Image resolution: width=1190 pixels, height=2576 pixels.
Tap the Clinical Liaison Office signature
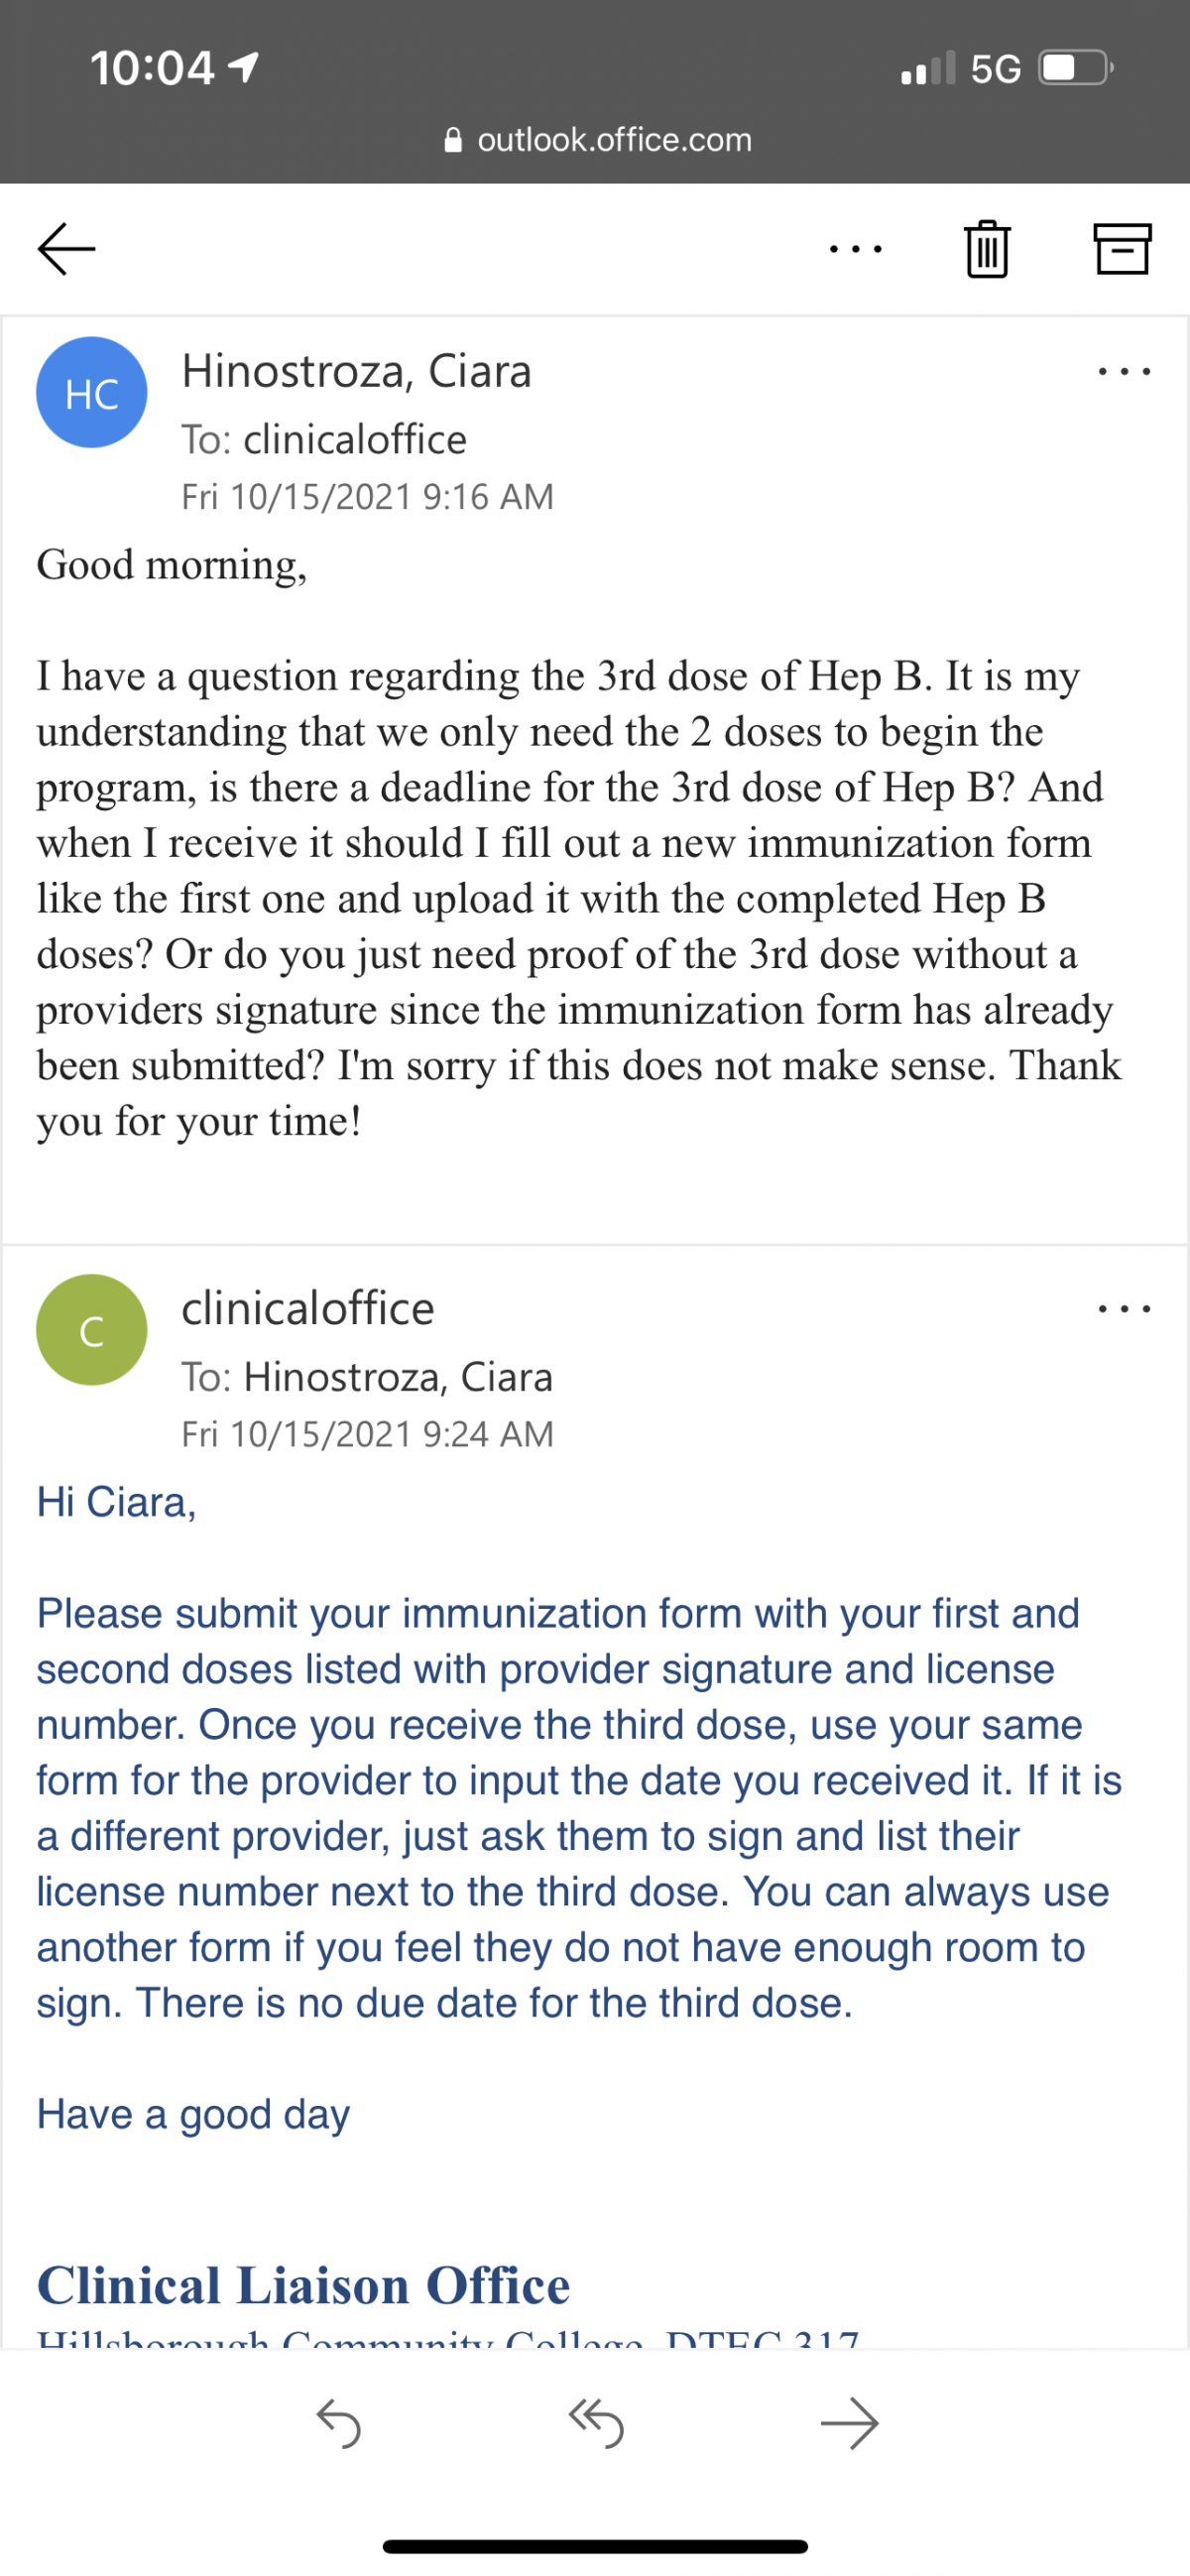pos(303,2286)
